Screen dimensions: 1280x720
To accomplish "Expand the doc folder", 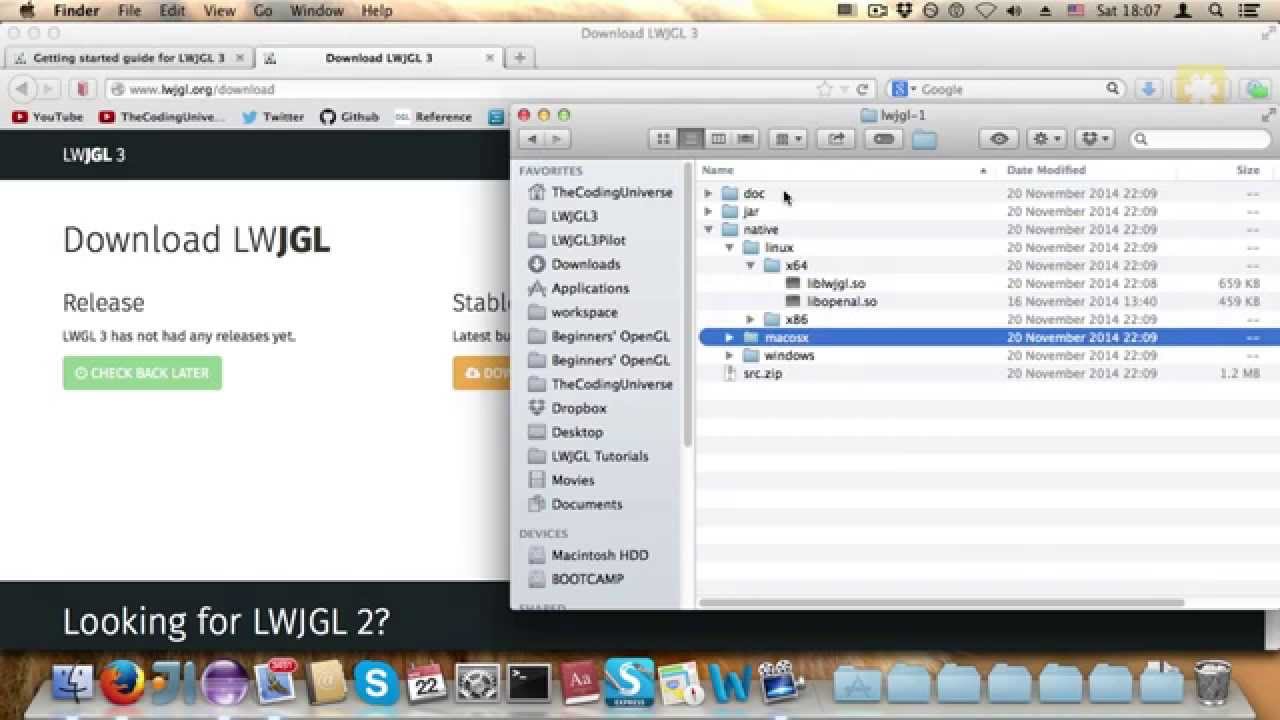I will (x=708, y=193).
